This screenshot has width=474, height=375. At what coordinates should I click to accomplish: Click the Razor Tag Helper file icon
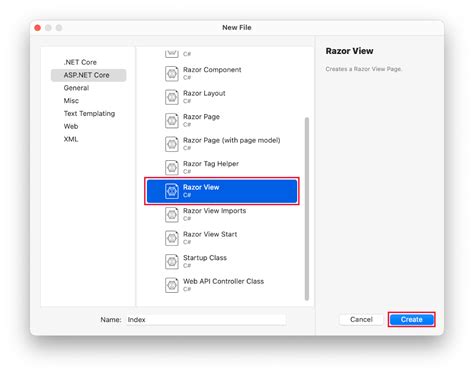coord(172,167)
